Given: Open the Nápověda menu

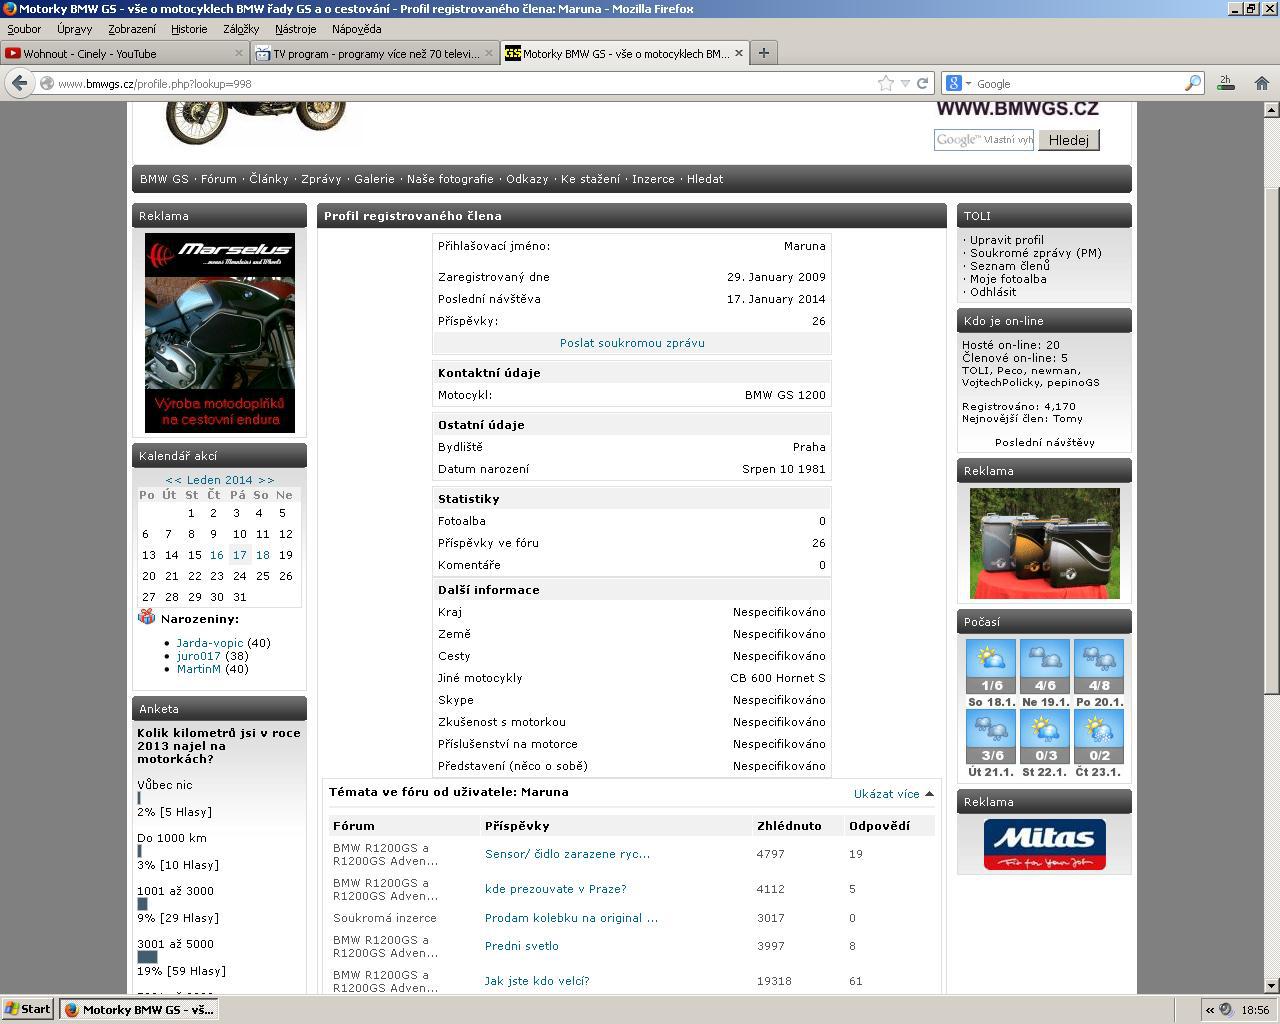Looking at the screenshot, I should [x=356, y=29].
